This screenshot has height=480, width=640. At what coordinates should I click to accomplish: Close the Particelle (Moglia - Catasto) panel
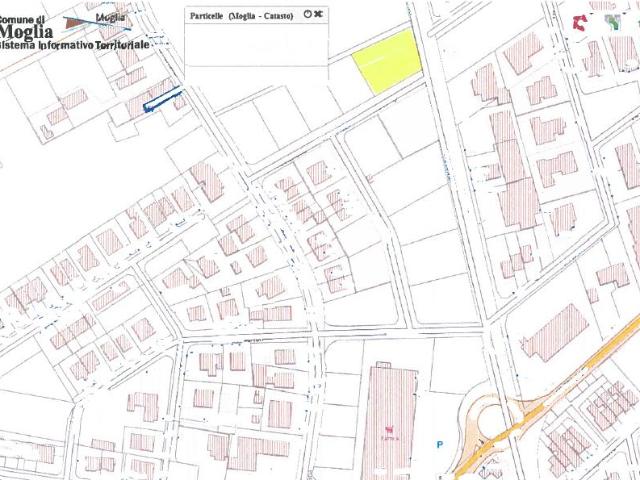[x=318, y=14]
